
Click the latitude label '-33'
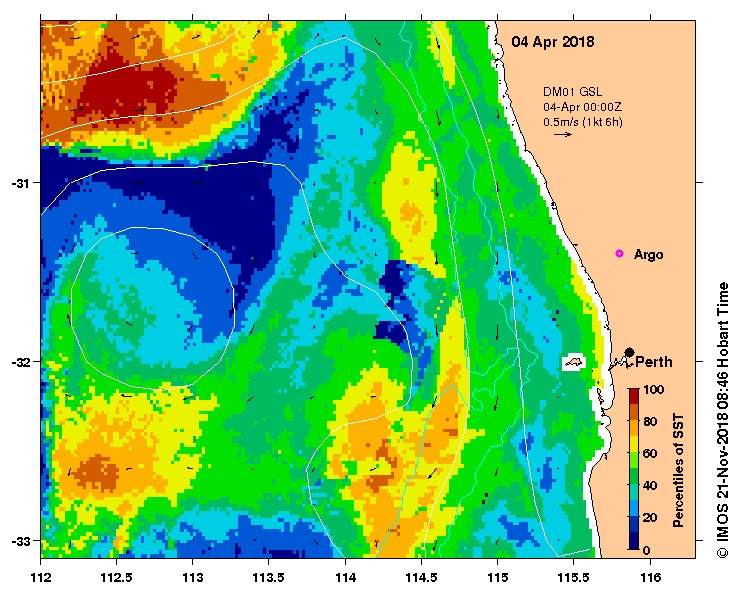click(19, 541)
